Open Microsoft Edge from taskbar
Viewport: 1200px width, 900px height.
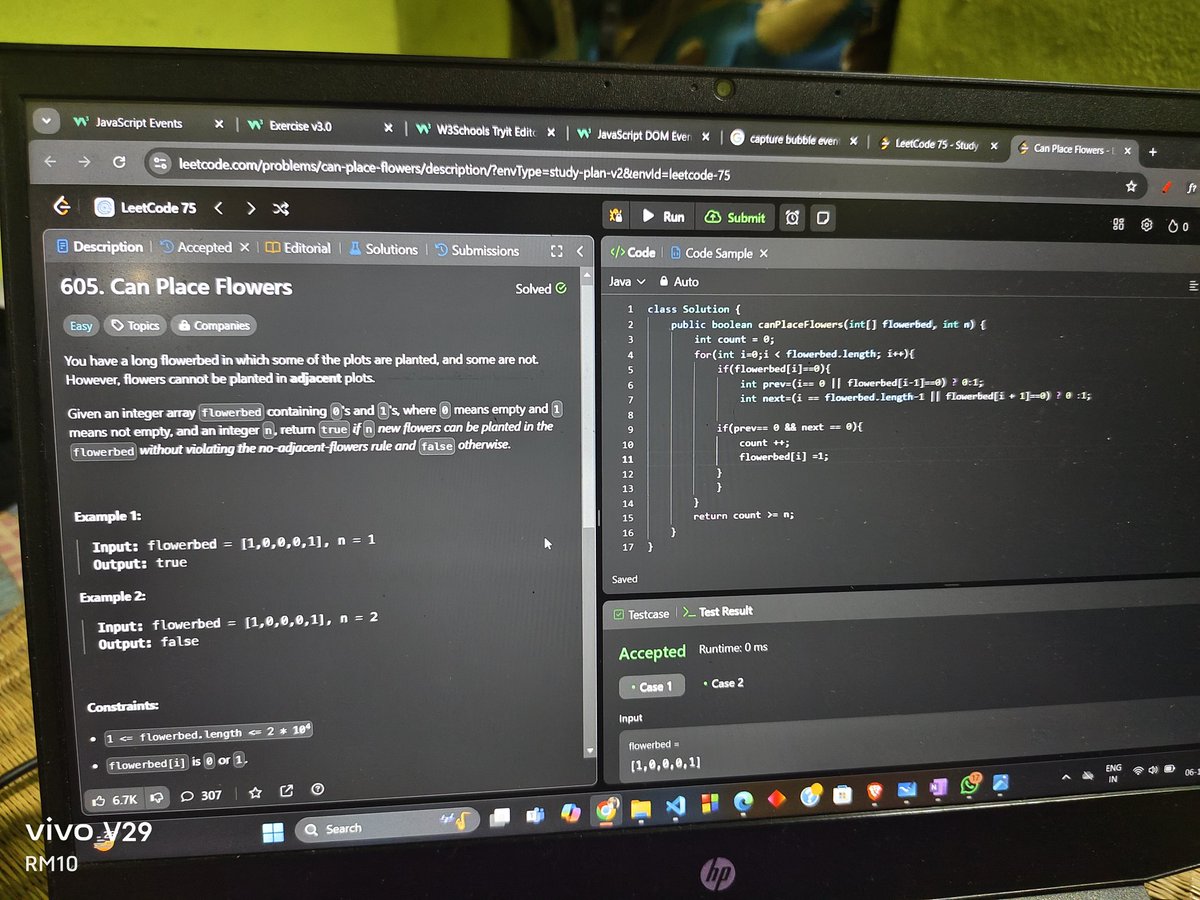point(742,801)
